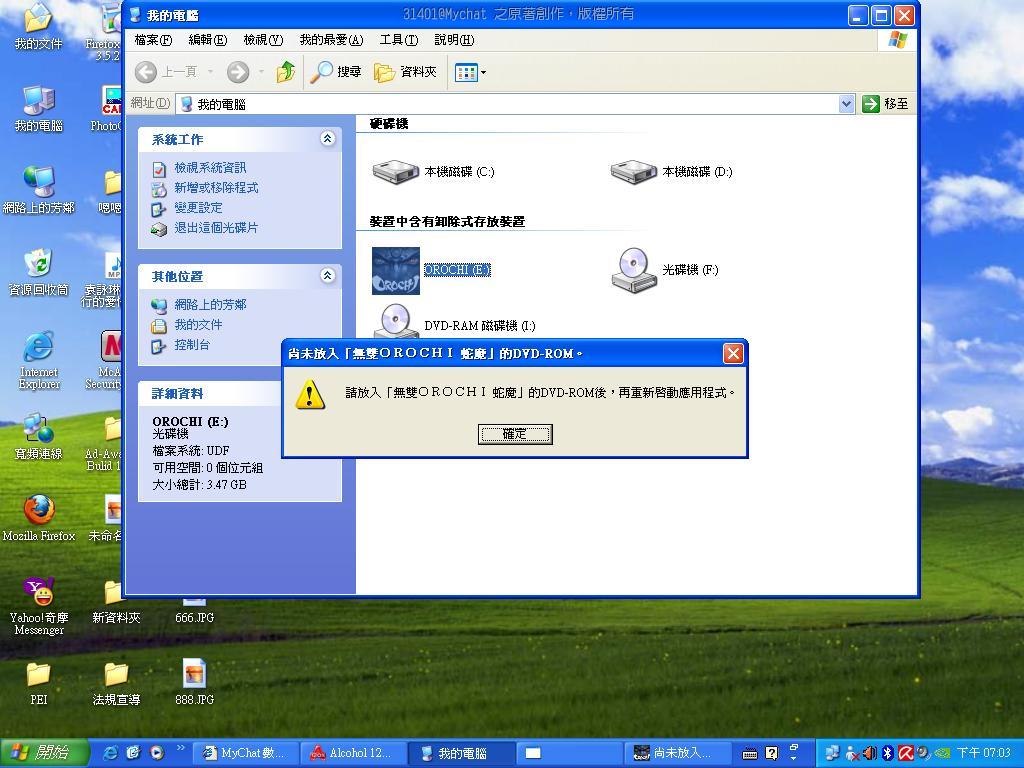Switch to Alcohol 12... taskbar button

coord(355,753)
